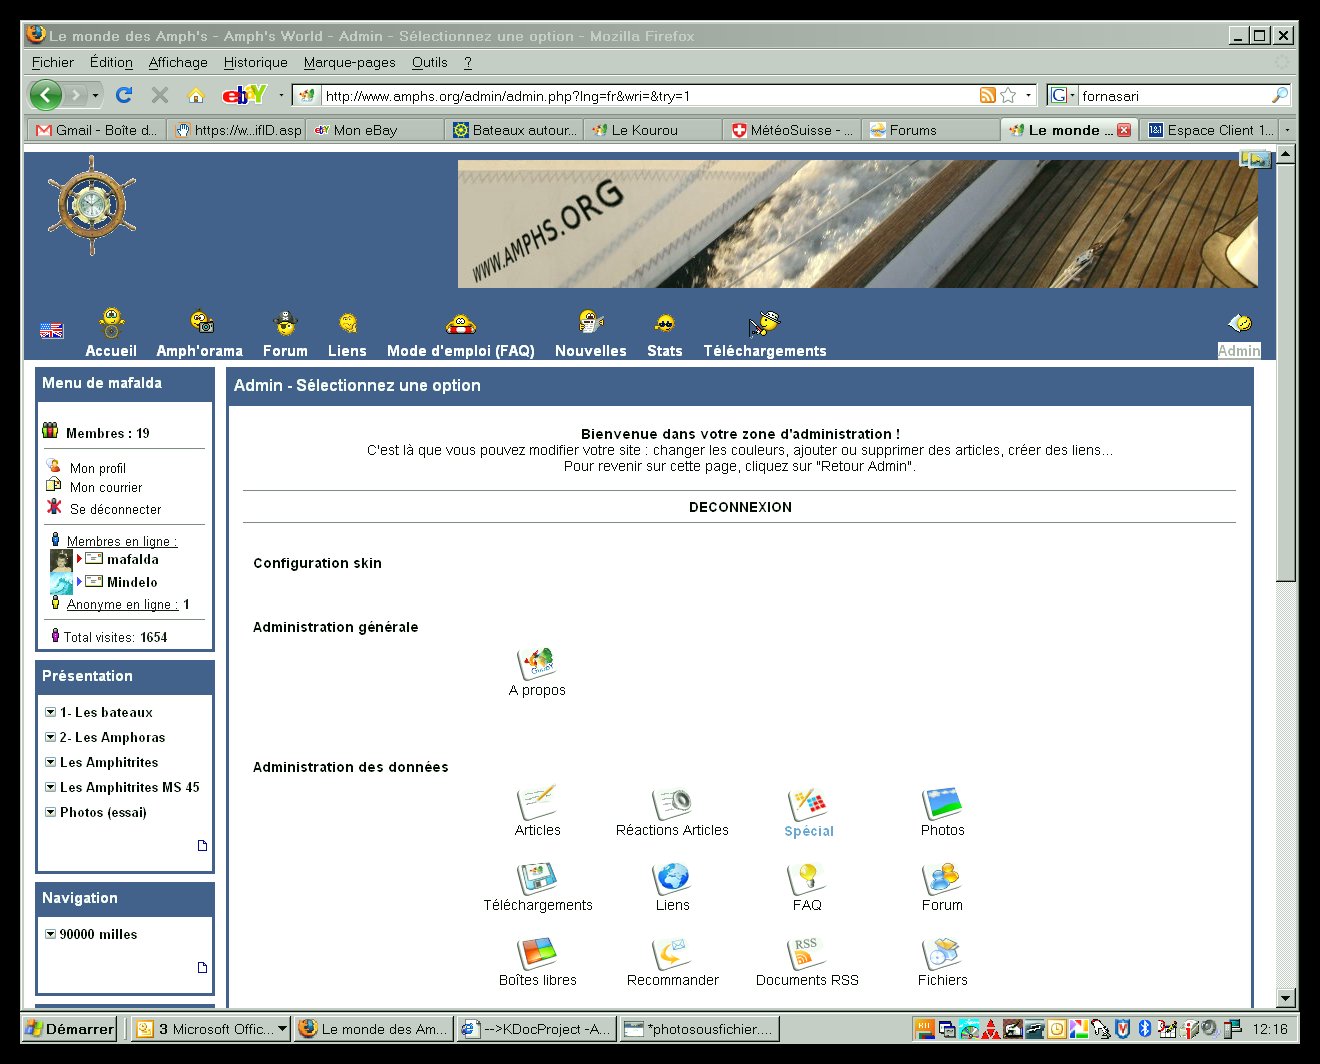Expand the "90000 milles" navigation item
Screen dimensions: 1320x1064
coord(50,934)
